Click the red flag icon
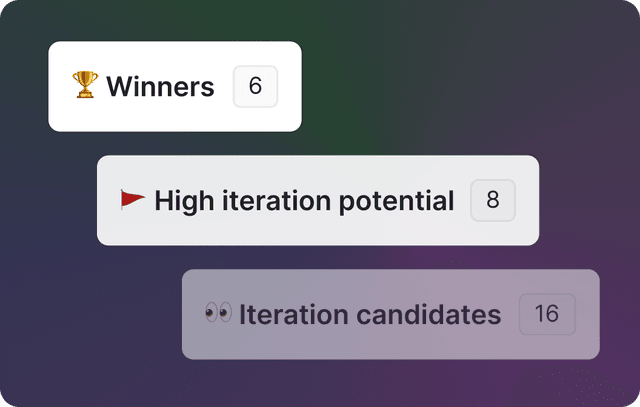The image size is (640, 407). (x=132, y=200)
